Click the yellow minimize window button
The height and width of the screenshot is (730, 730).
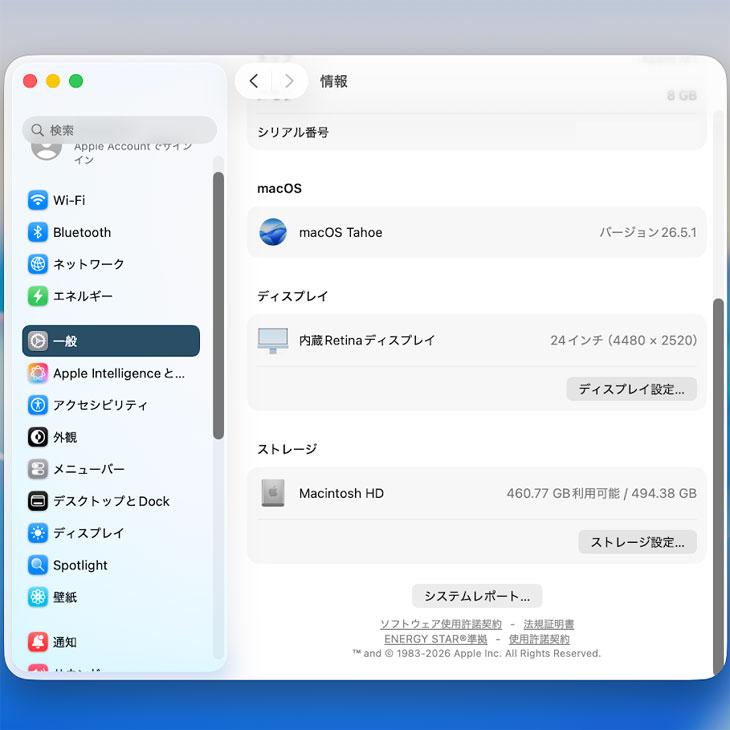coord(53,81)
